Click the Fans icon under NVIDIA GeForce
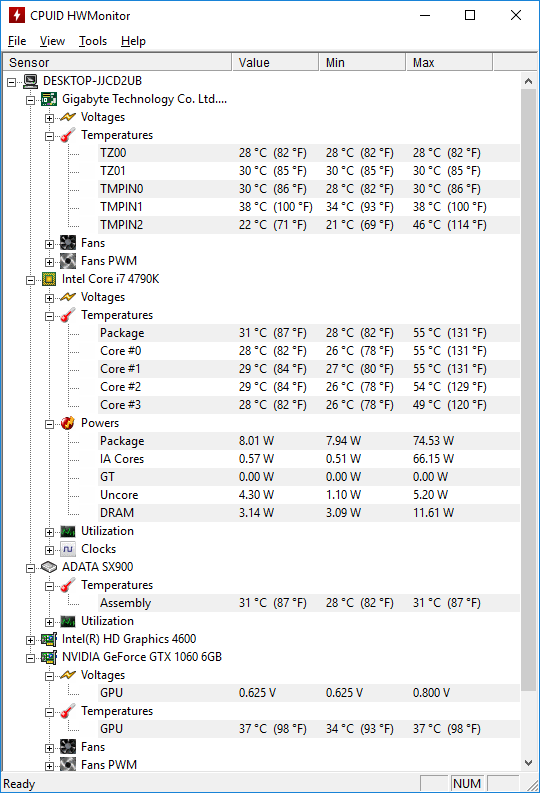Viewport: 540px width, 793px height. click(68, 747)
